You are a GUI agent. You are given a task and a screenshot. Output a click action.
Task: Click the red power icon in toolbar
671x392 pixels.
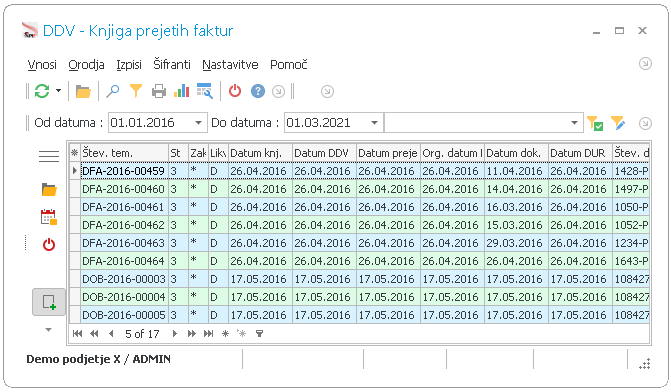(x=235, y=91)
